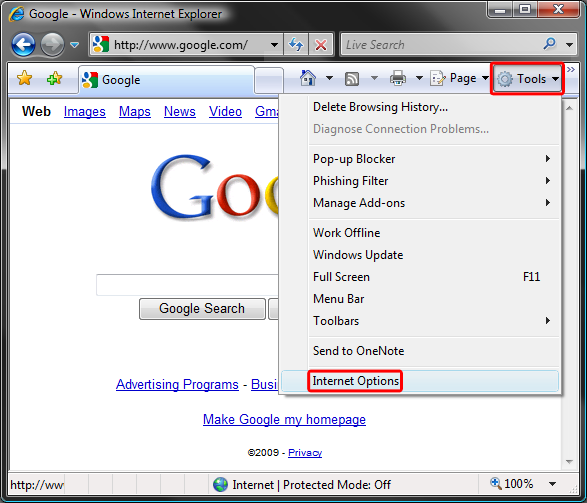The image size is (587, 503).
Task: Open the Pop-up Blocker submenu
Action: pos(420,159)
